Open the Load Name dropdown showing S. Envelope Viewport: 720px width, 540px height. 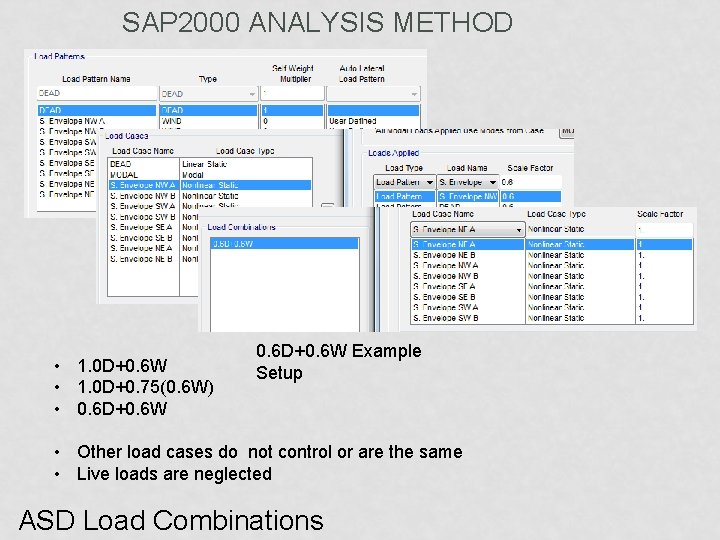pos(467,182)
